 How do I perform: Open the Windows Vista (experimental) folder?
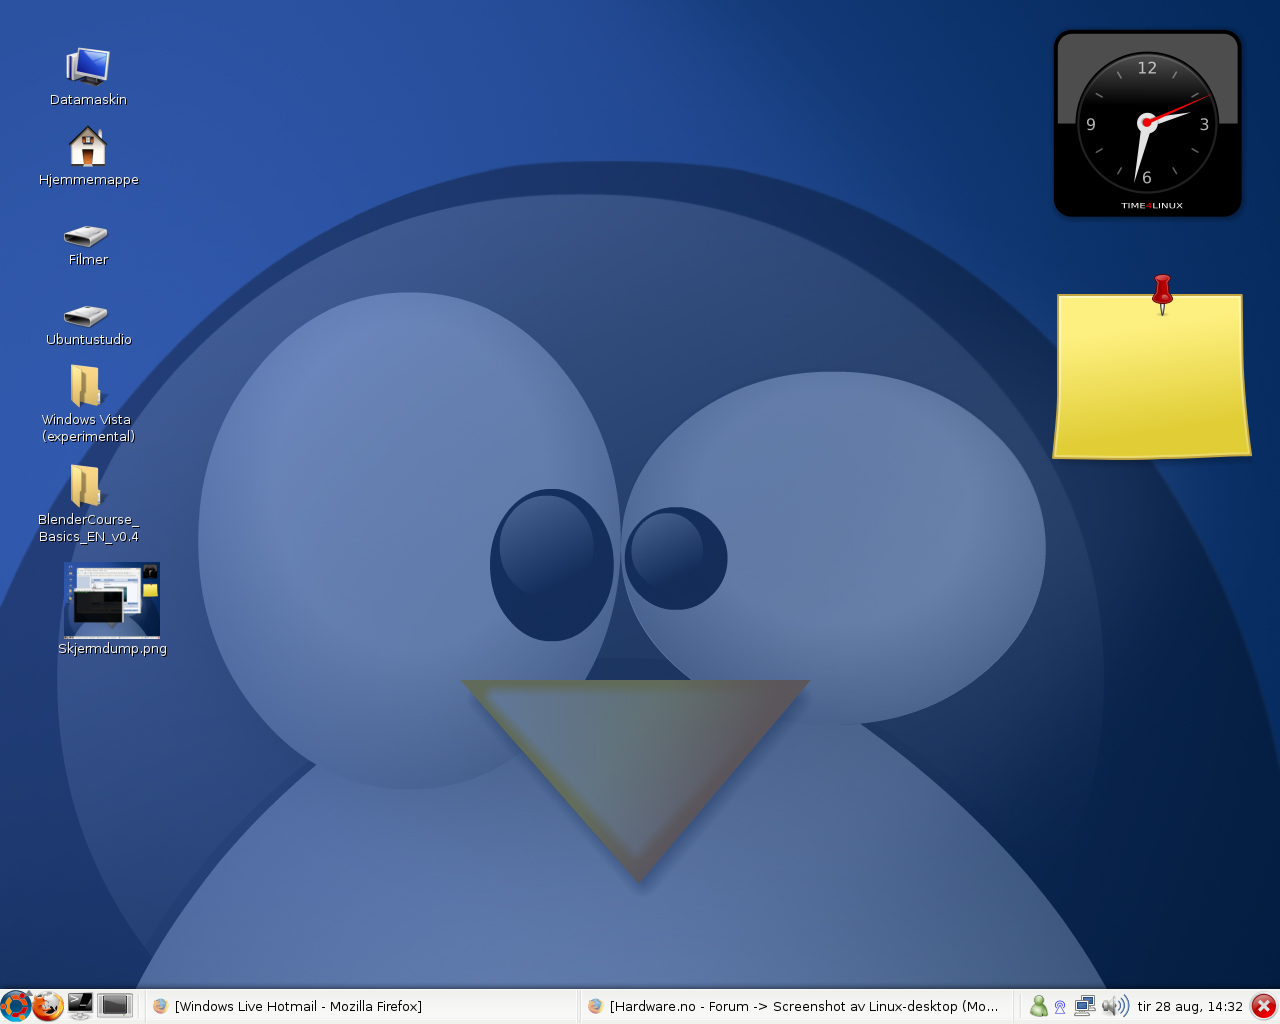86,386
